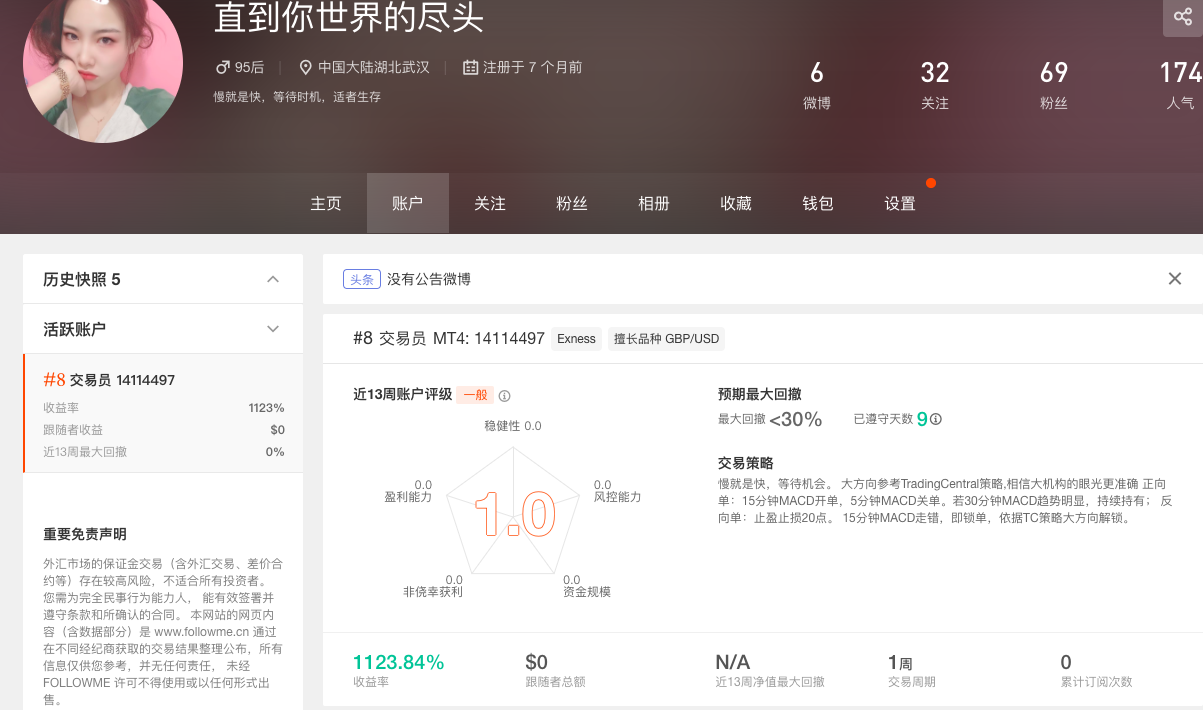Click the 资金规模 radar label
This screenshot has height=710, width=1203.
pyautogui.click(x=586, y=592)
